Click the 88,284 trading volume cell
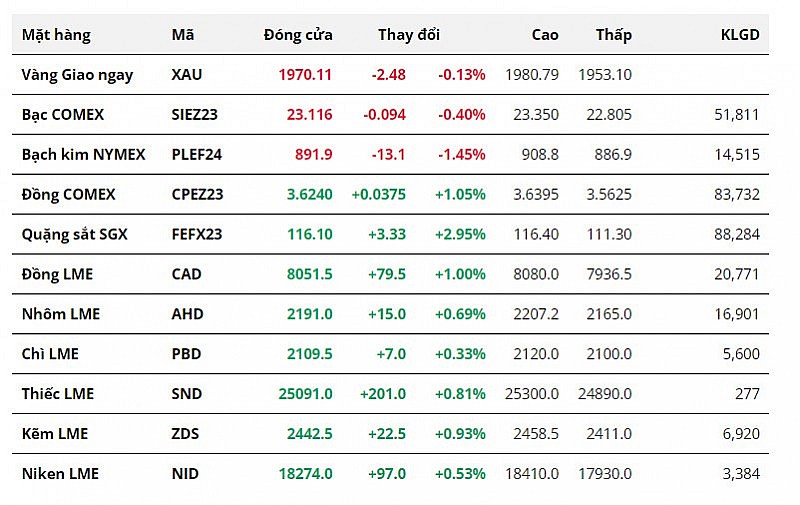 pos(739,235)
